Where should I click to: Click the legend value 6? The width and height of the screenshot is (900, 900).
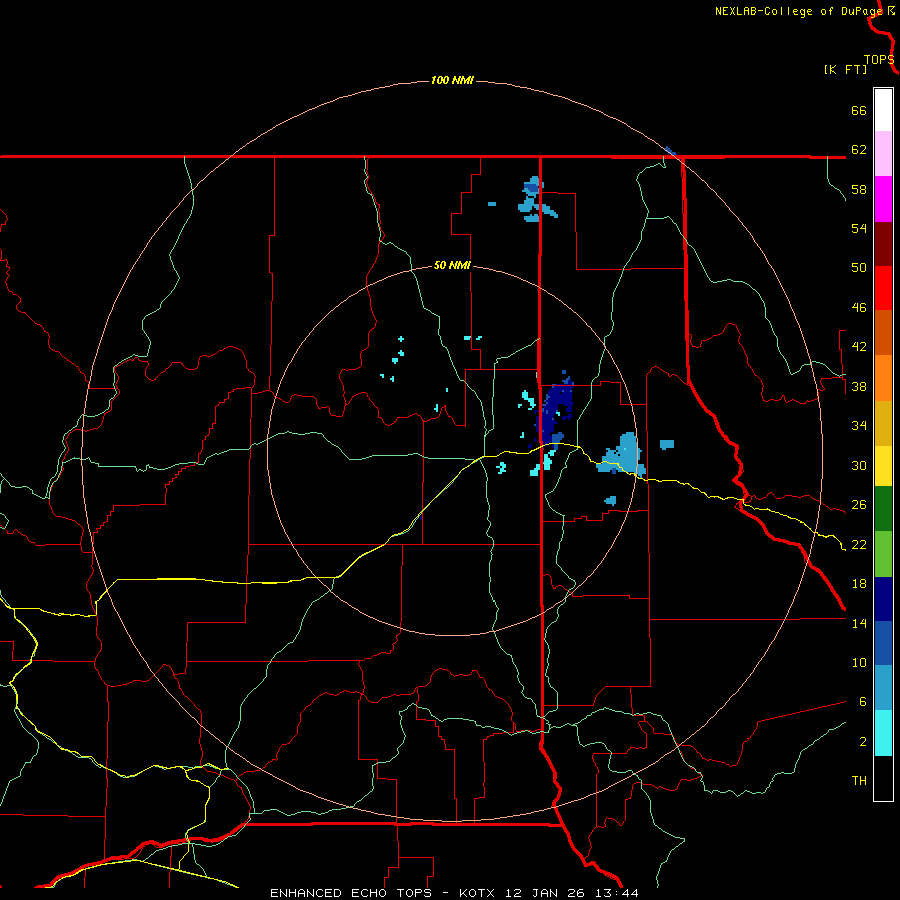click(x=862, y=702)
